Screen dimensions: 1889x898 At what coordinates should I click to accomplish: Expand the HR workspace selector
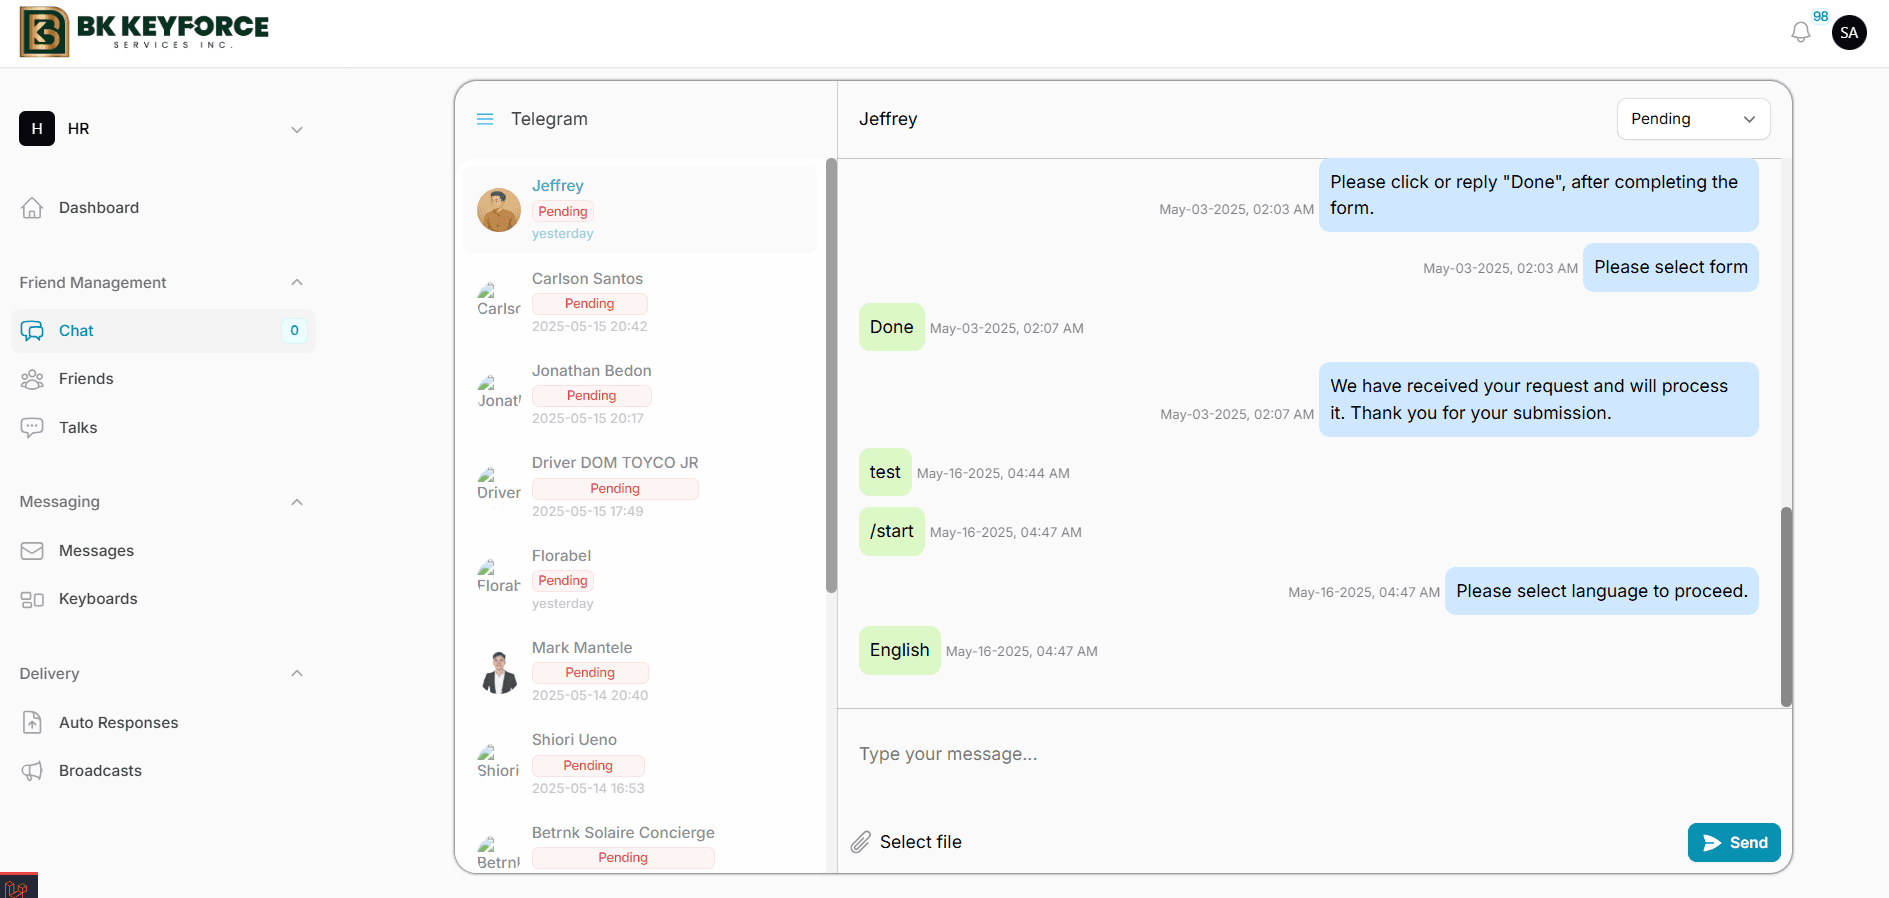tap(296, 129)
